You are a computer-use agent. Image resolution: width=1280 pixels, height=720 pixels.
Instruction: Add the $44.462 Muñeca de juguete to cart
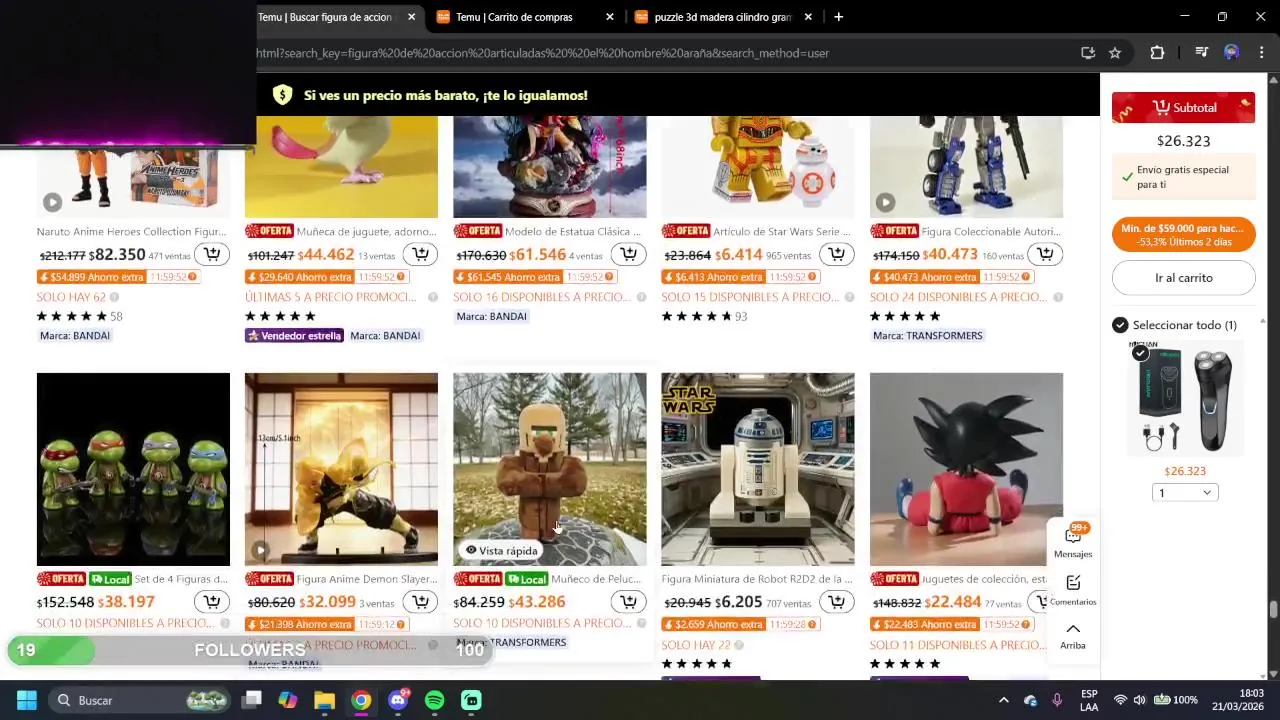[x=421, y=254]
